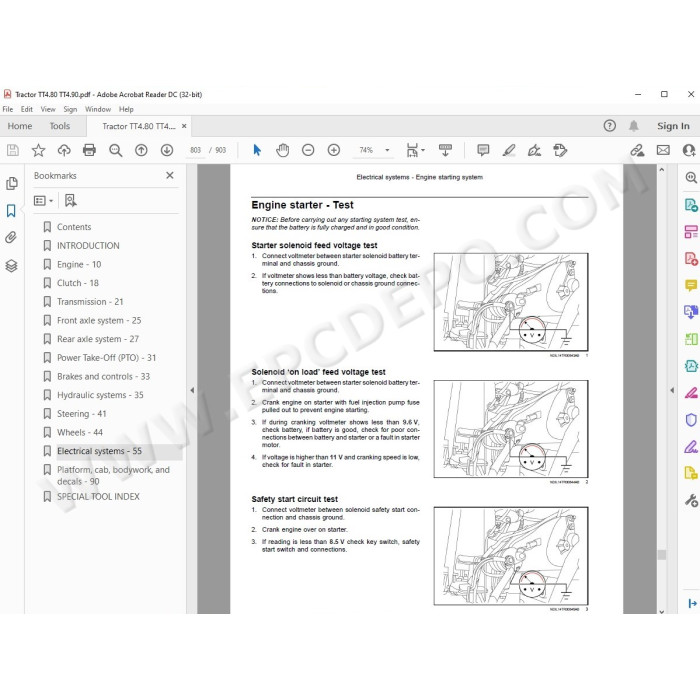
Task: Add a sticky note comment
Action: coord(483,150)
